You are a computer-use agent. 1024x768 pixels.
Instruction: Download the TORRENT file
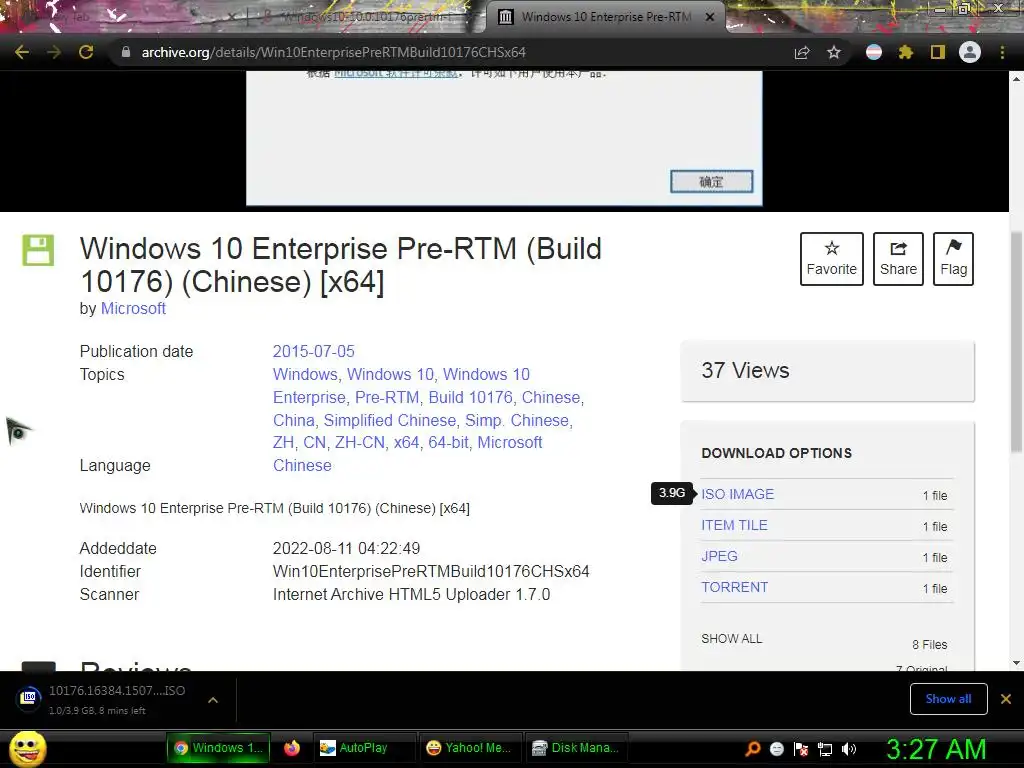click(x=735, y=587)
